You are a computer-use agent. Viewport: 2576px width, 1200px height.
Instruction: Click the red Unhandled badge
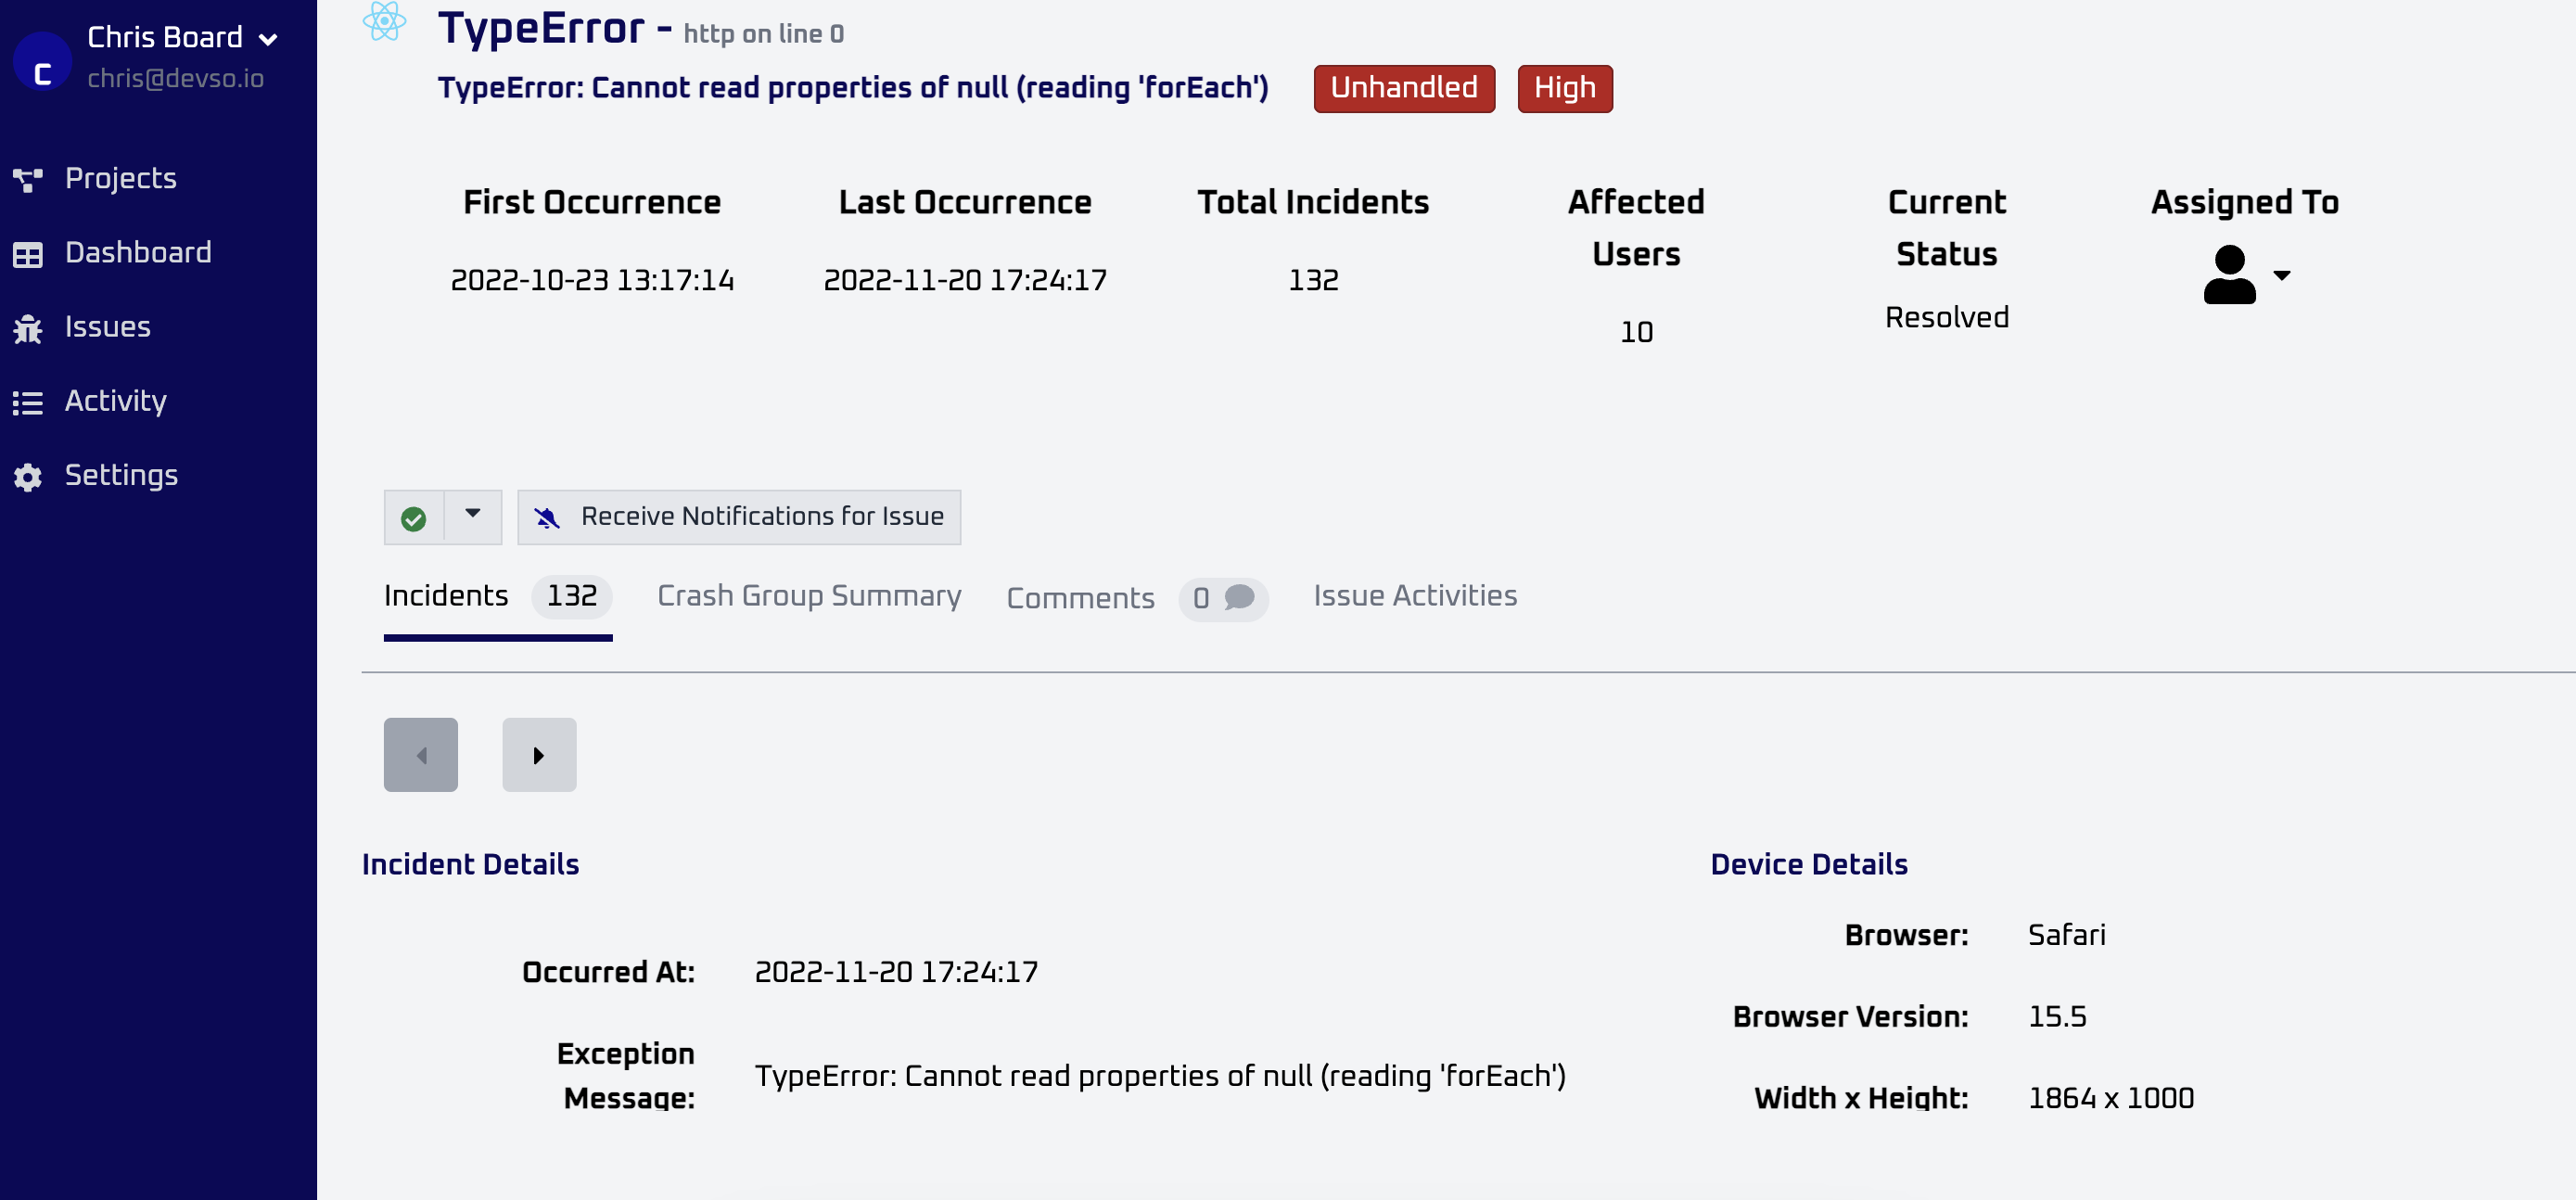point(1404,88)
